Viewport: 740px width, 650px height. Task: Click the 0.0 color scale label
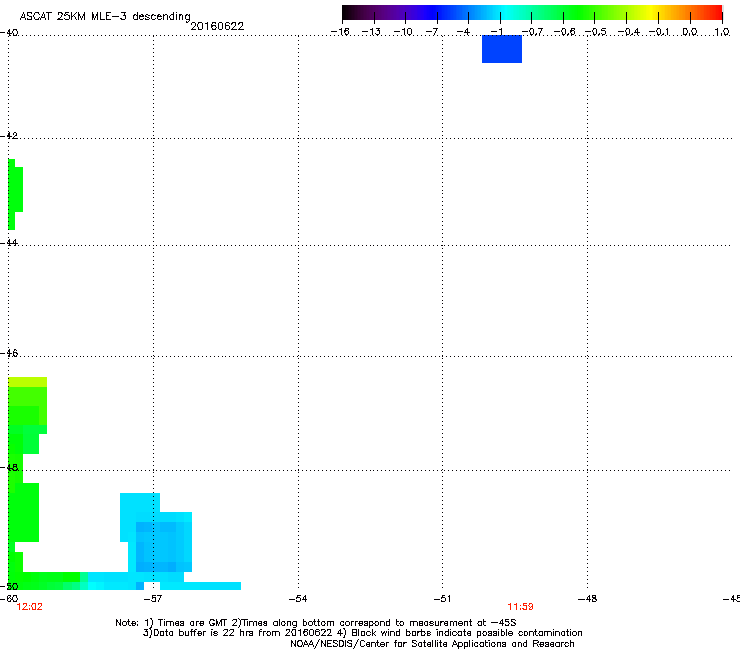tap(690, 32)
